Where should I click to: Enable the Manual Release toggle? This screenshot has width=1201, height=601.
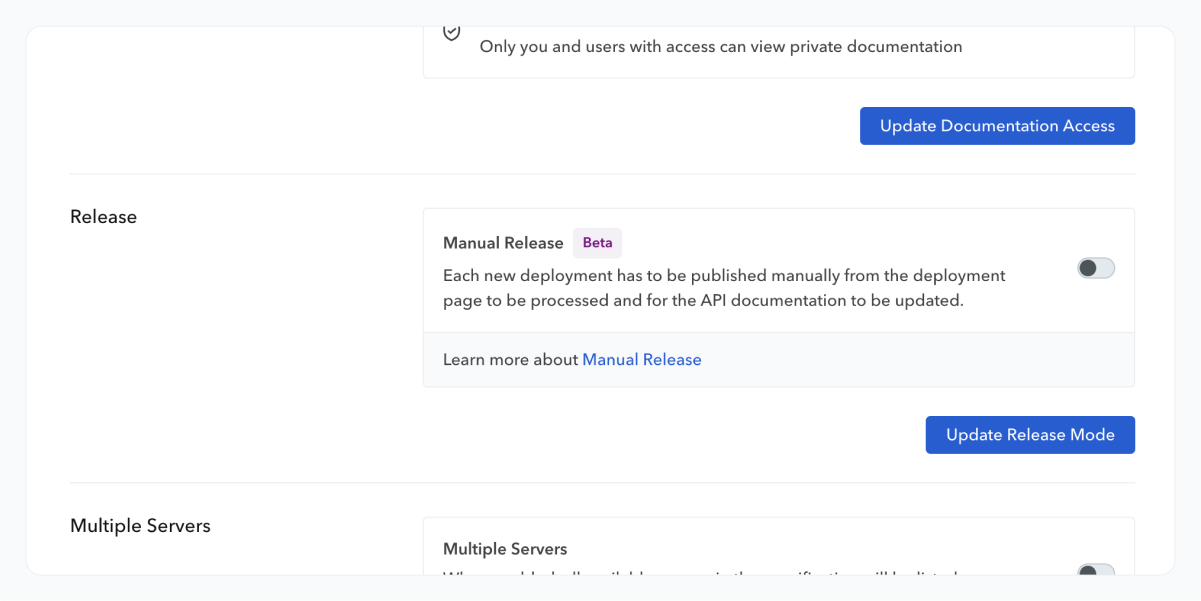(x=1096, y=268)
